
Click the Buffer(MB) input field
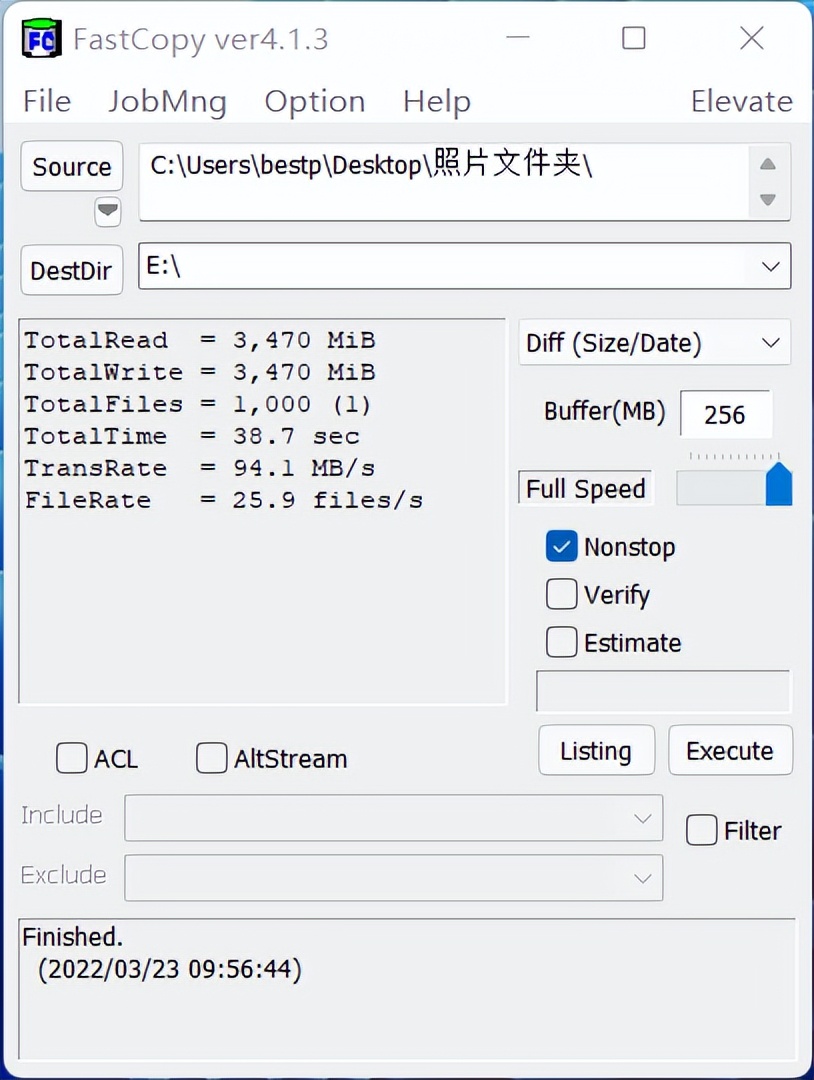point(726,413)
